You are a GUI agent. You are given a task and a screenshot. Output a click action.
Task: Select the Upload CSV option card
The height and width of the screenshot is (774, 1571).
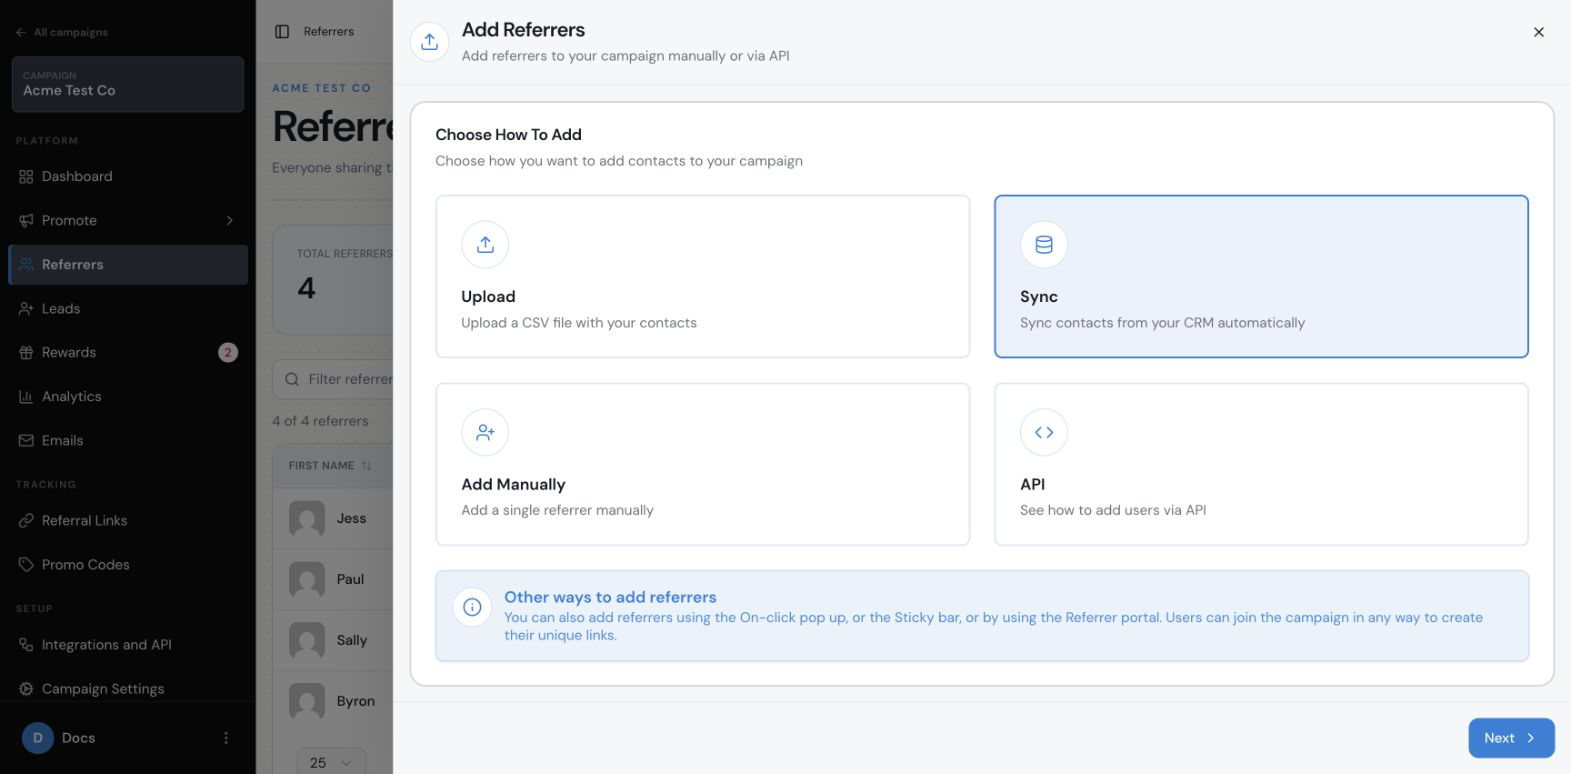coord(702,276)
